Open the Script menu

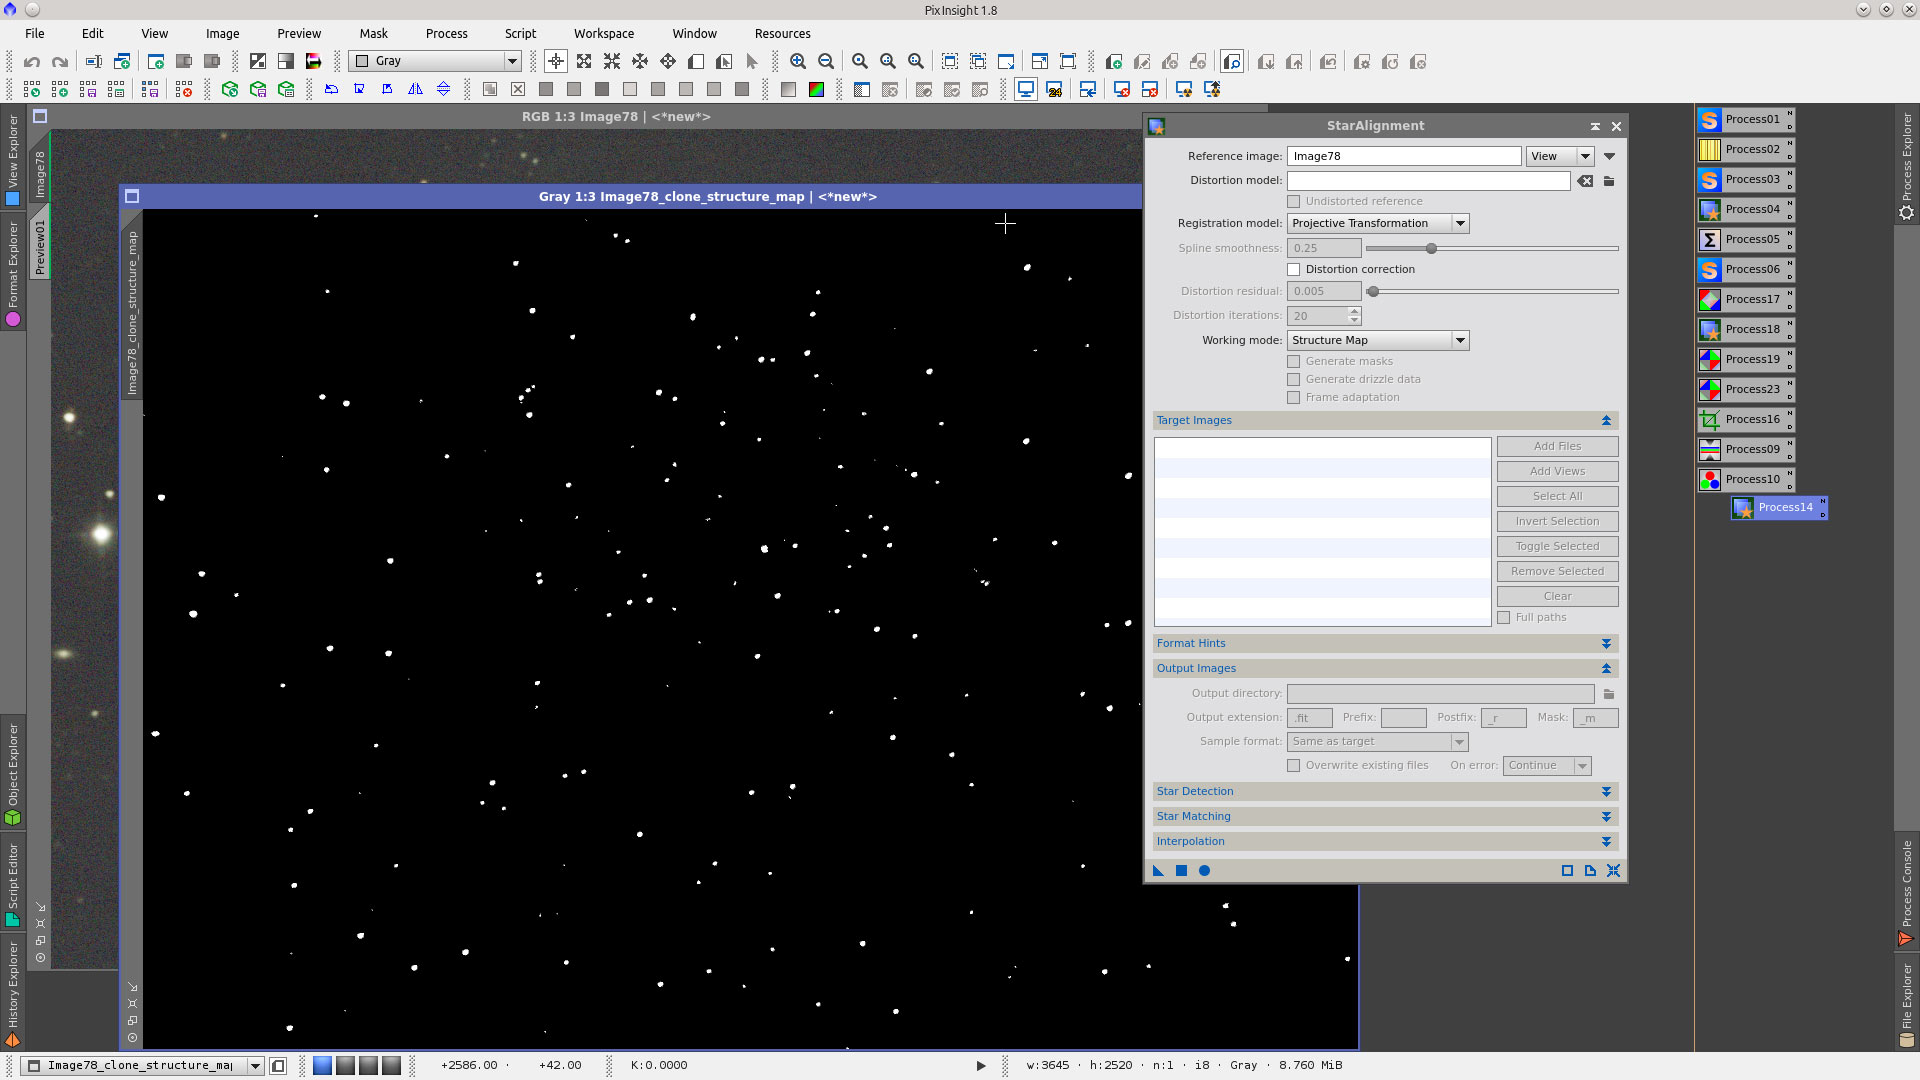pos(520,33)
